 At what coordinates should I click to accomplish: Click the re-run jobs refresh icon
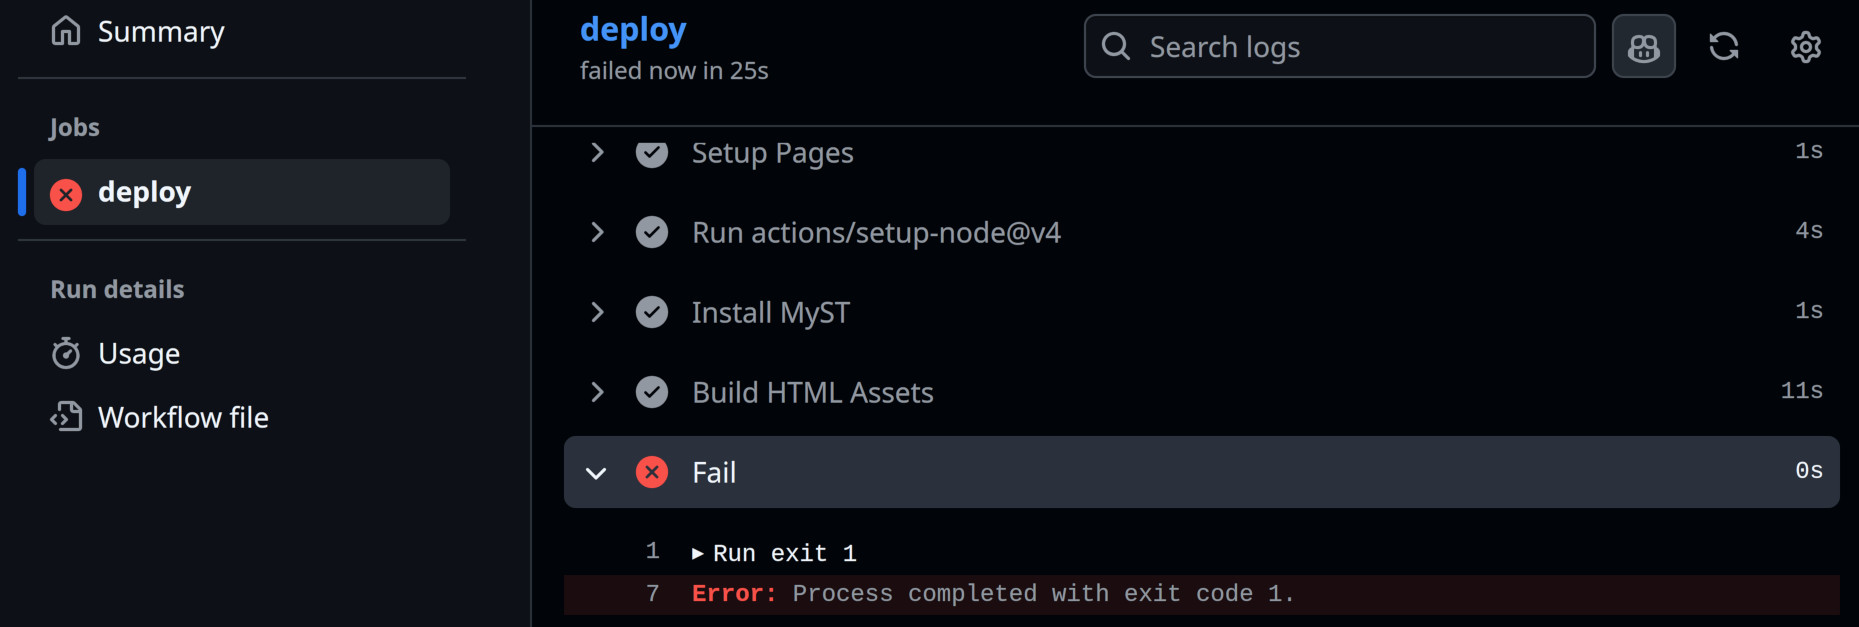[1724, 47]
